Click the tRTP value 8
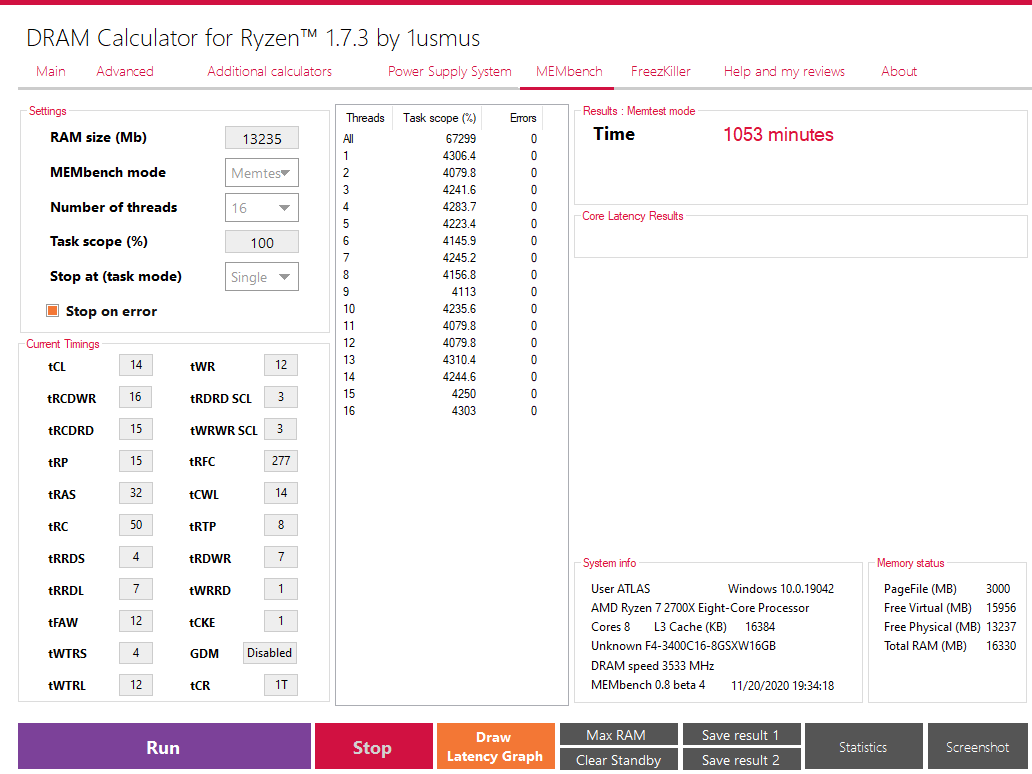The image size is (1032, 774). pos(281,525)
